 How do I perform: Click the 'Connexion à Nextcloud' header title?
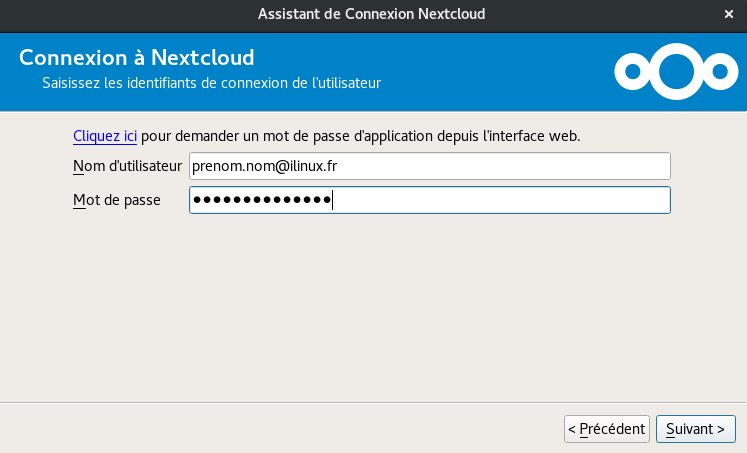[136, 57]
